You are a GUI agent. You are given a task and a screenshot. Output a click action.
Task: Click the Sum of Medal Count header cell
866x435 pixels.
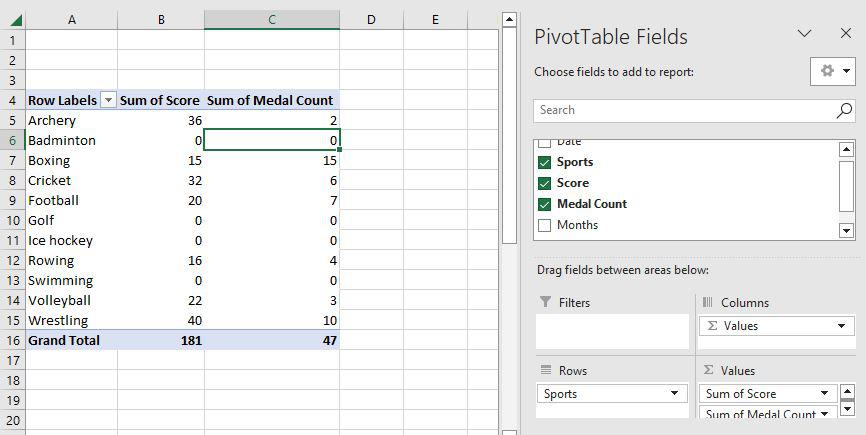(x=271, y=100)
